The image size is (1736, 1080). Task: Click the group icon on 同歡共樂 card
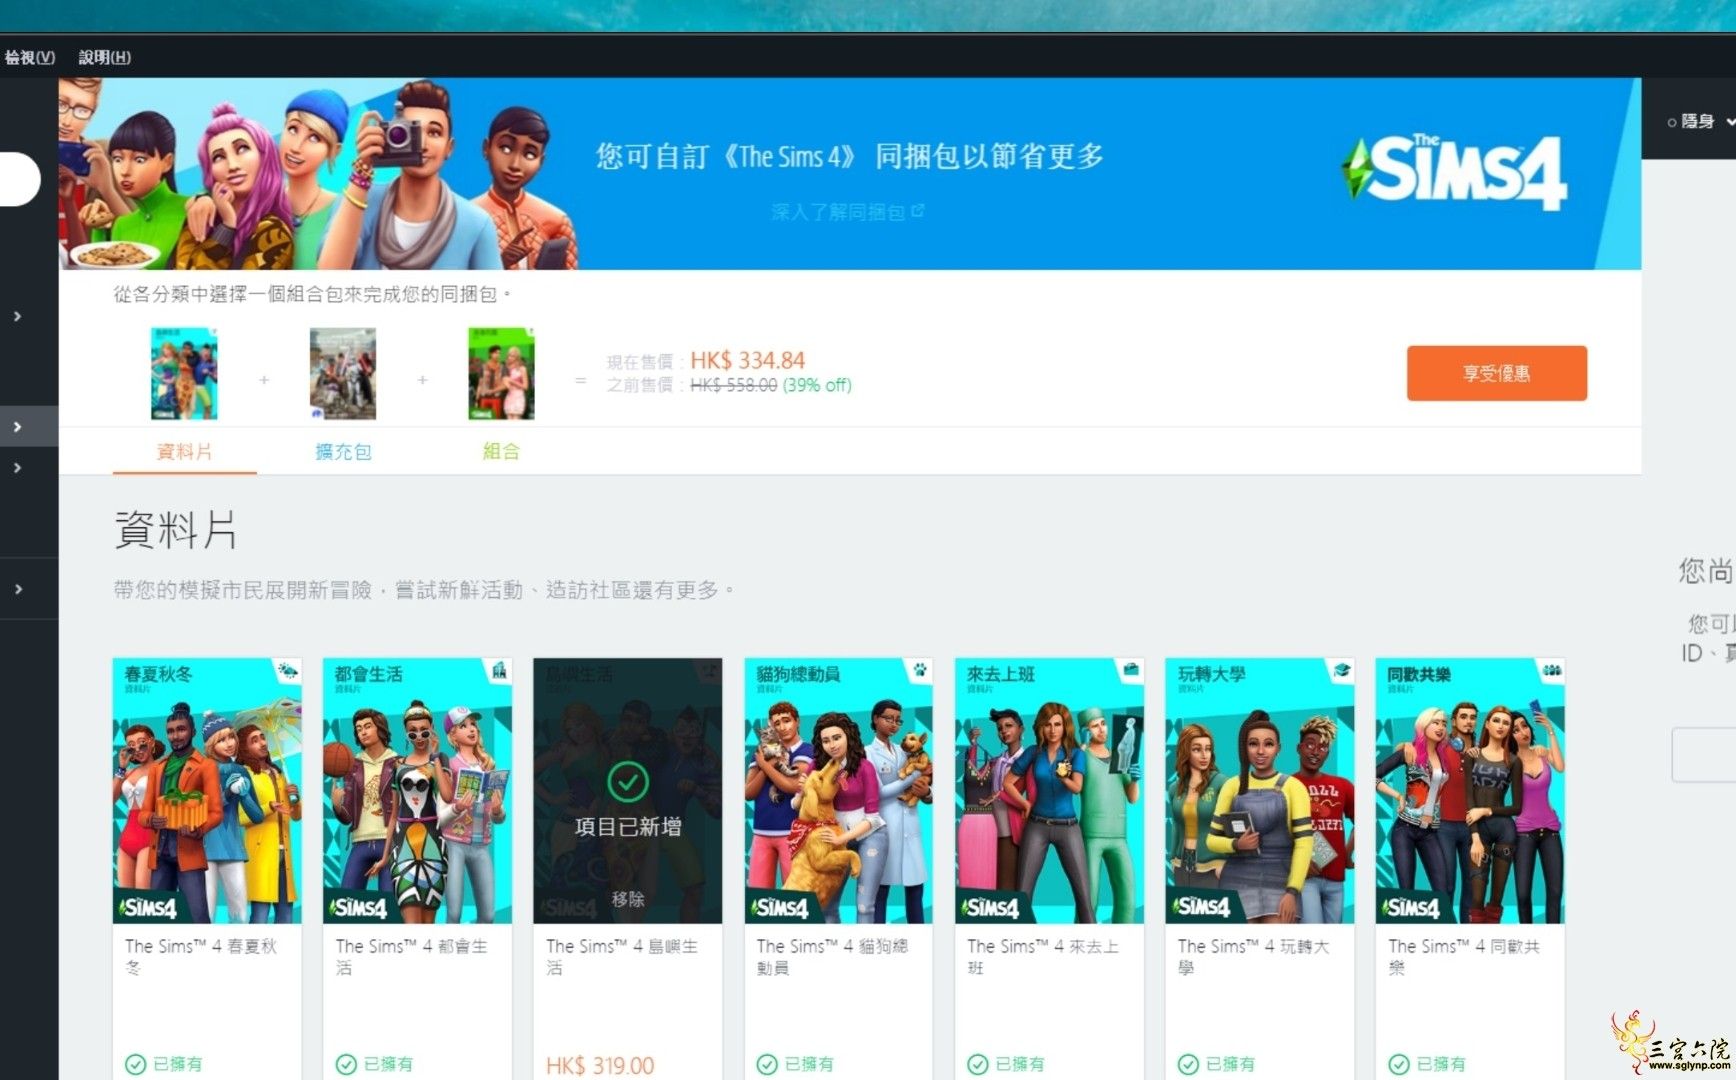tap(1552, 670)
